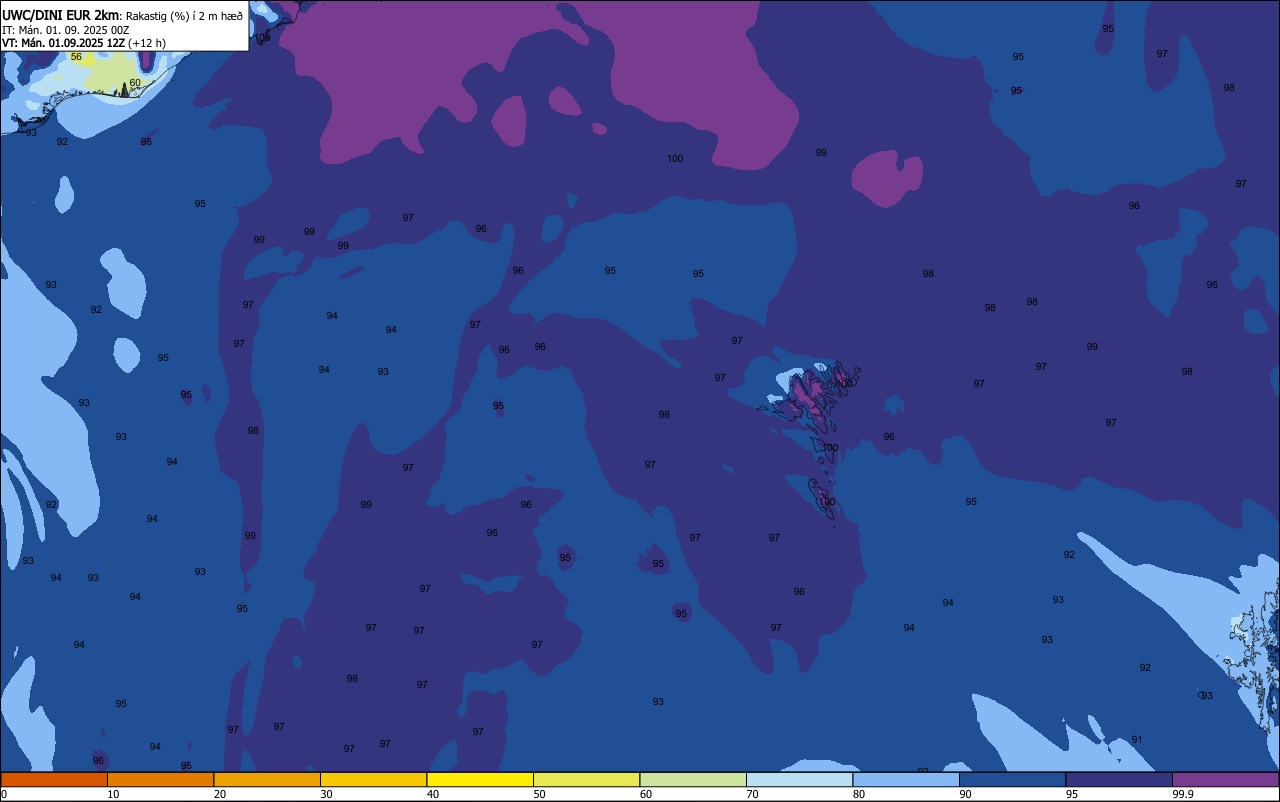Screen dimensions: 1280x802
Task: Click the '50' legend scale label
Action: point(539,794)
